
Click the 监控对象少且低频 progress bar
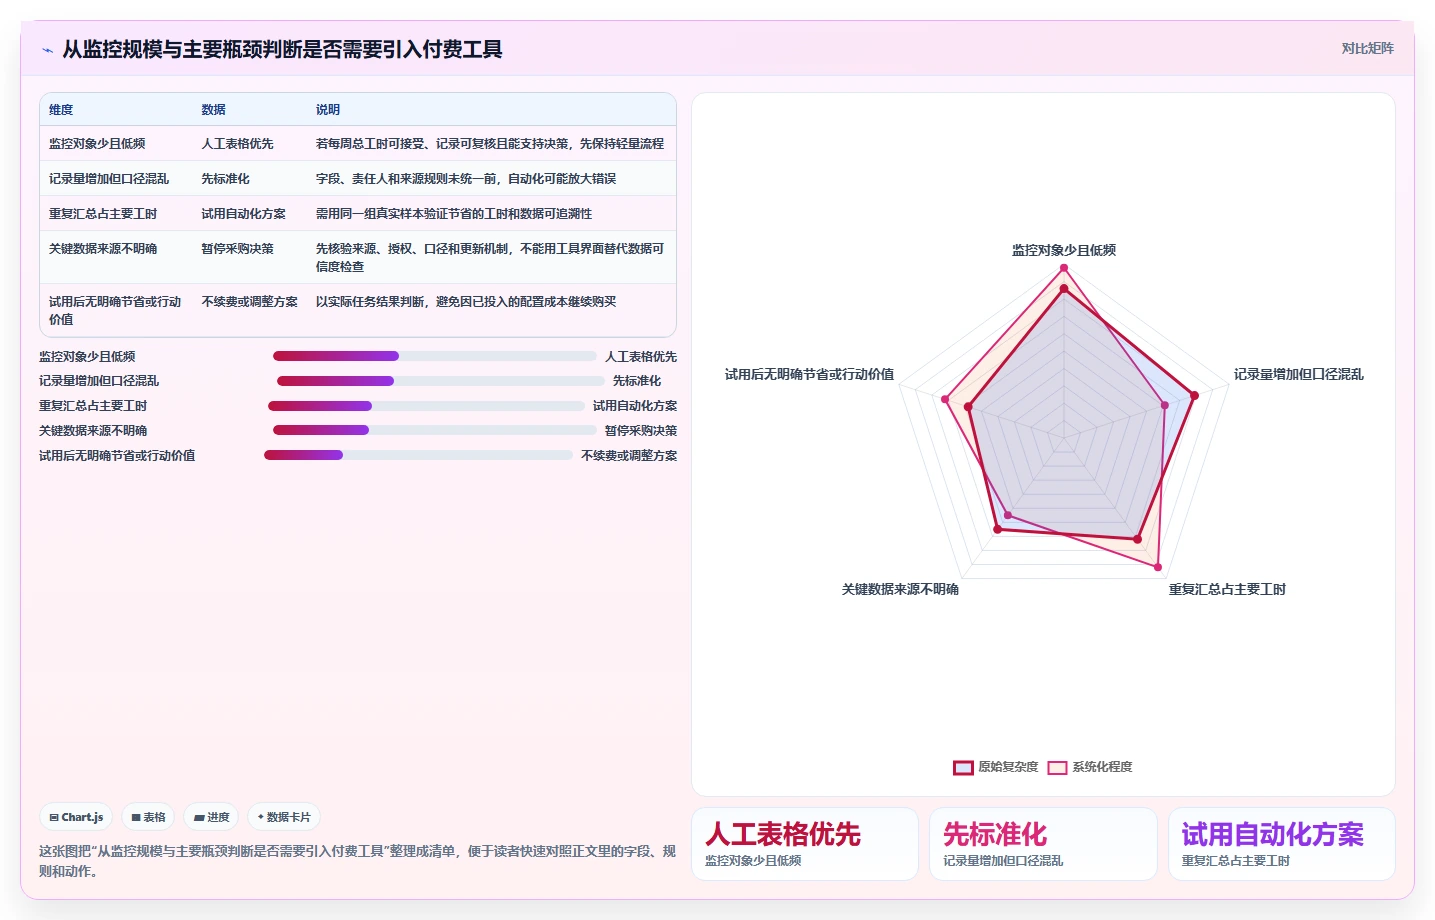pyautogui.click(x=434, y=356)
